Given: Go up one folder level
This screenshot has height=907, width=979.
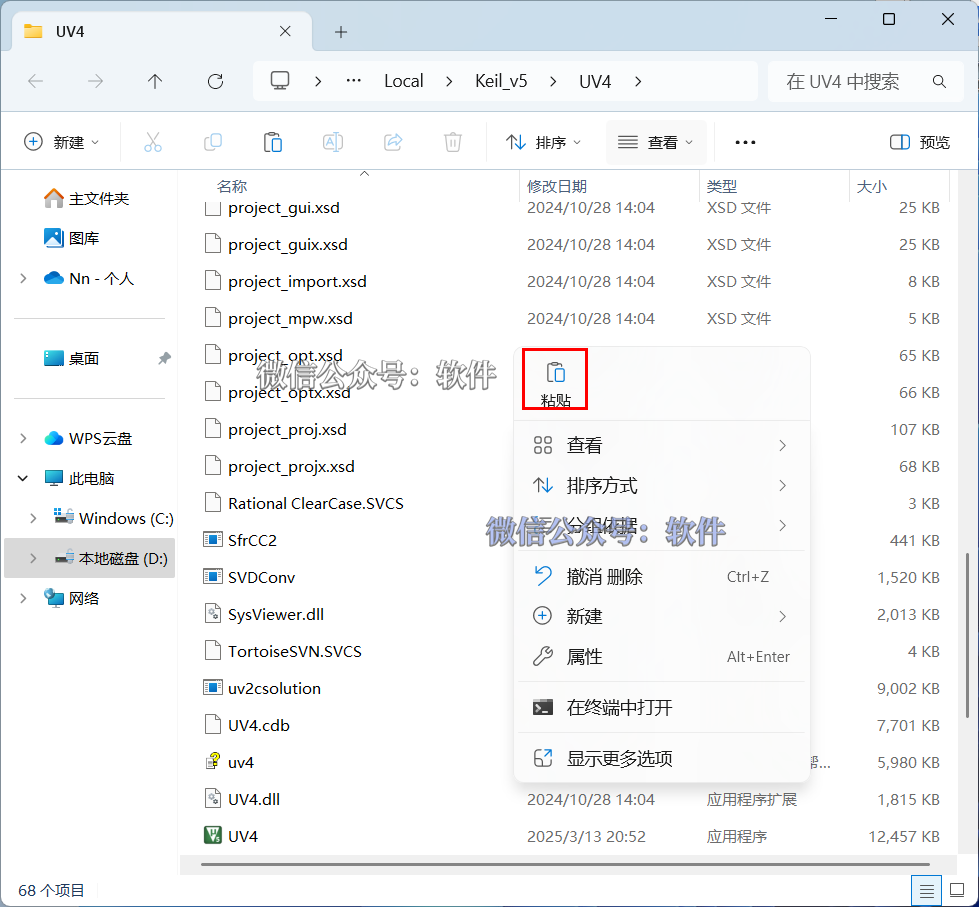Looking at the screenshot, I should point(155,81).
